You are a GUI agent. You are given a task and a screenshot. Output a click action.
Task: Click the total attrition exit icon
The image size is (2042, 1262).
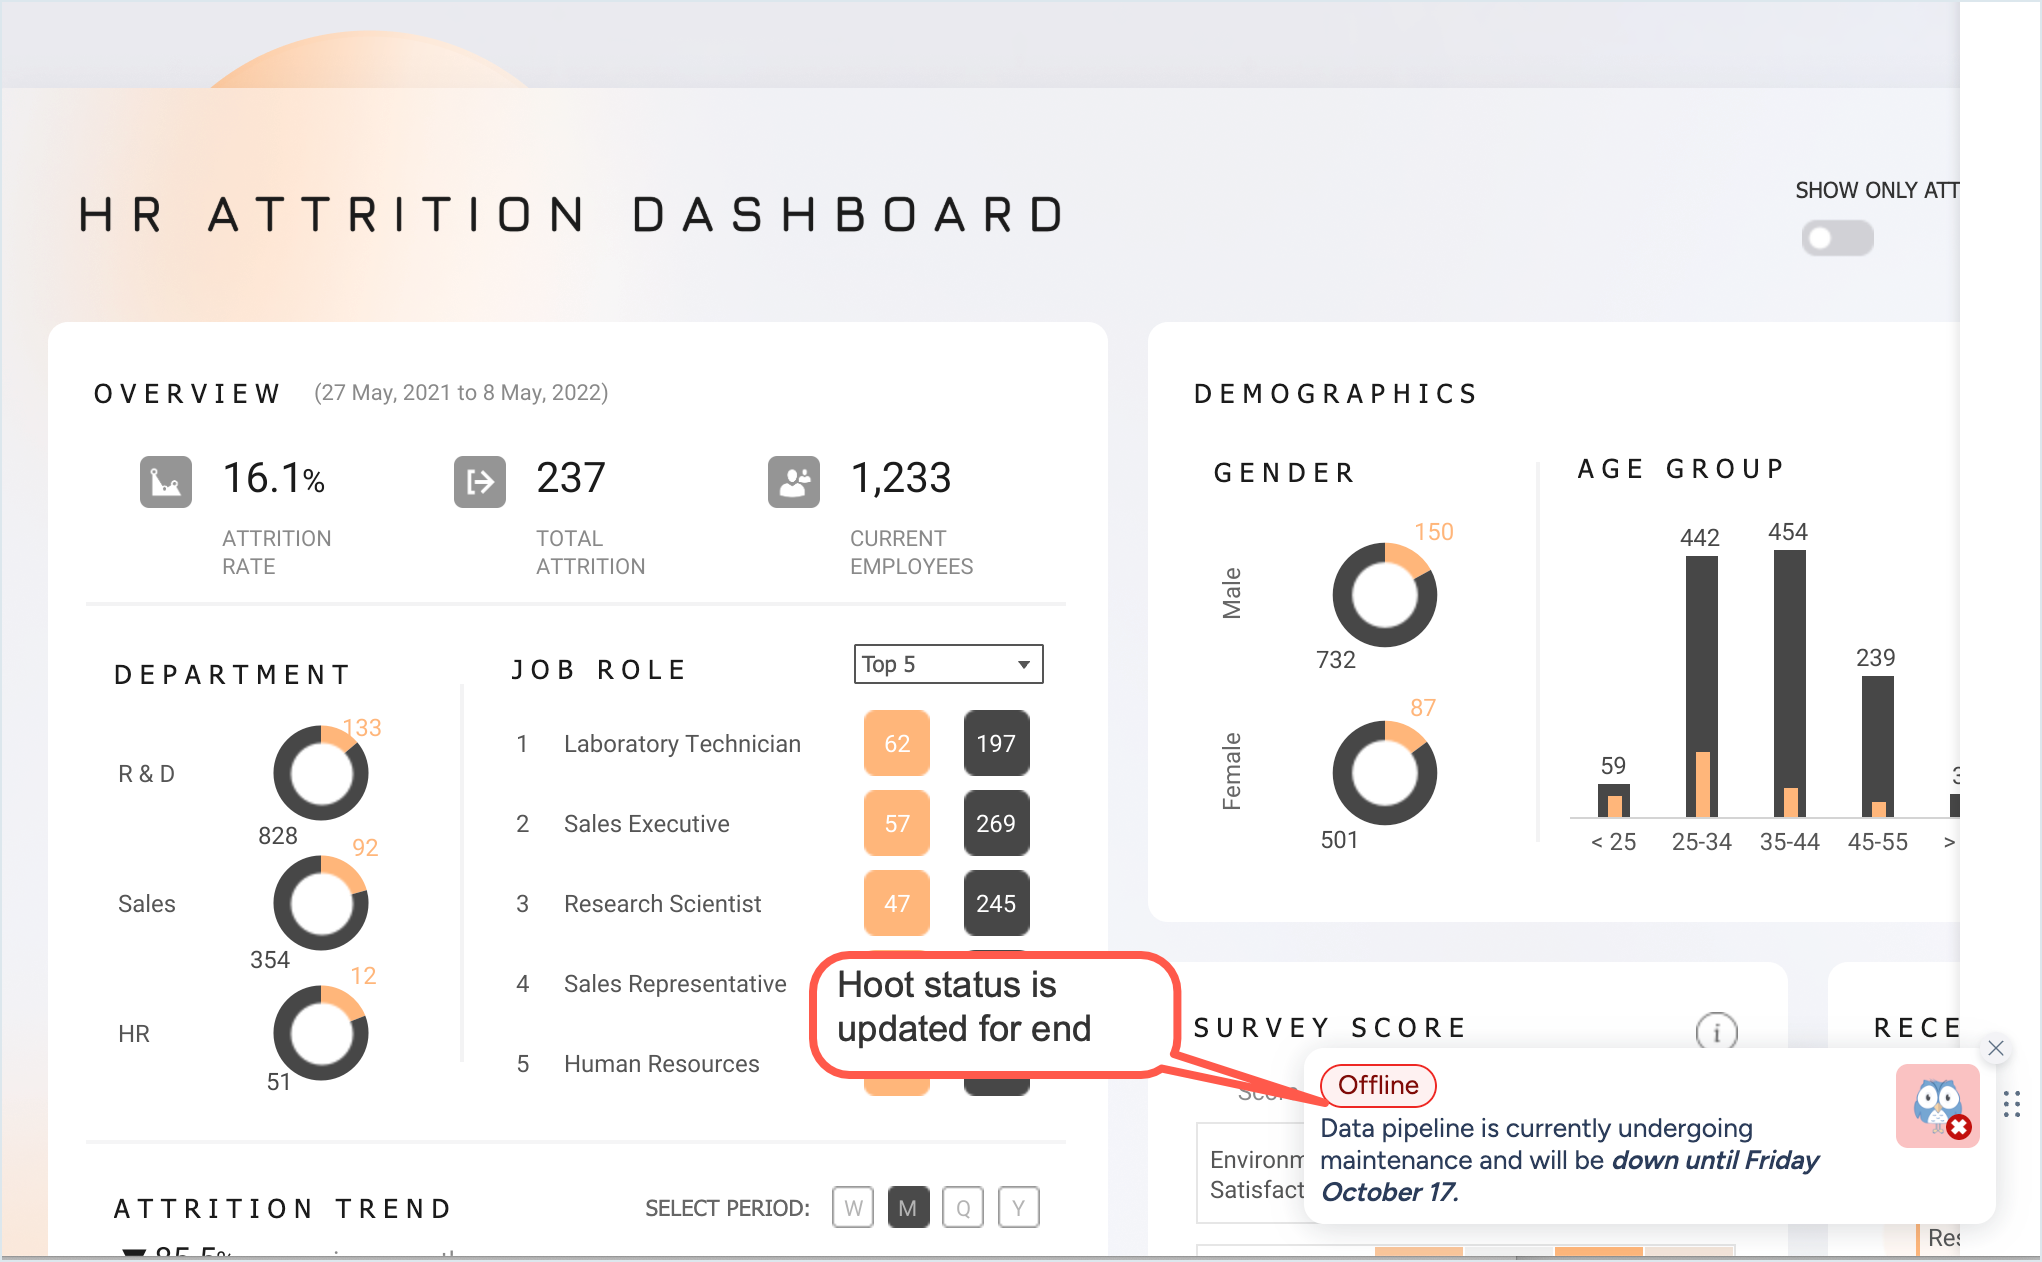[480, 482]
